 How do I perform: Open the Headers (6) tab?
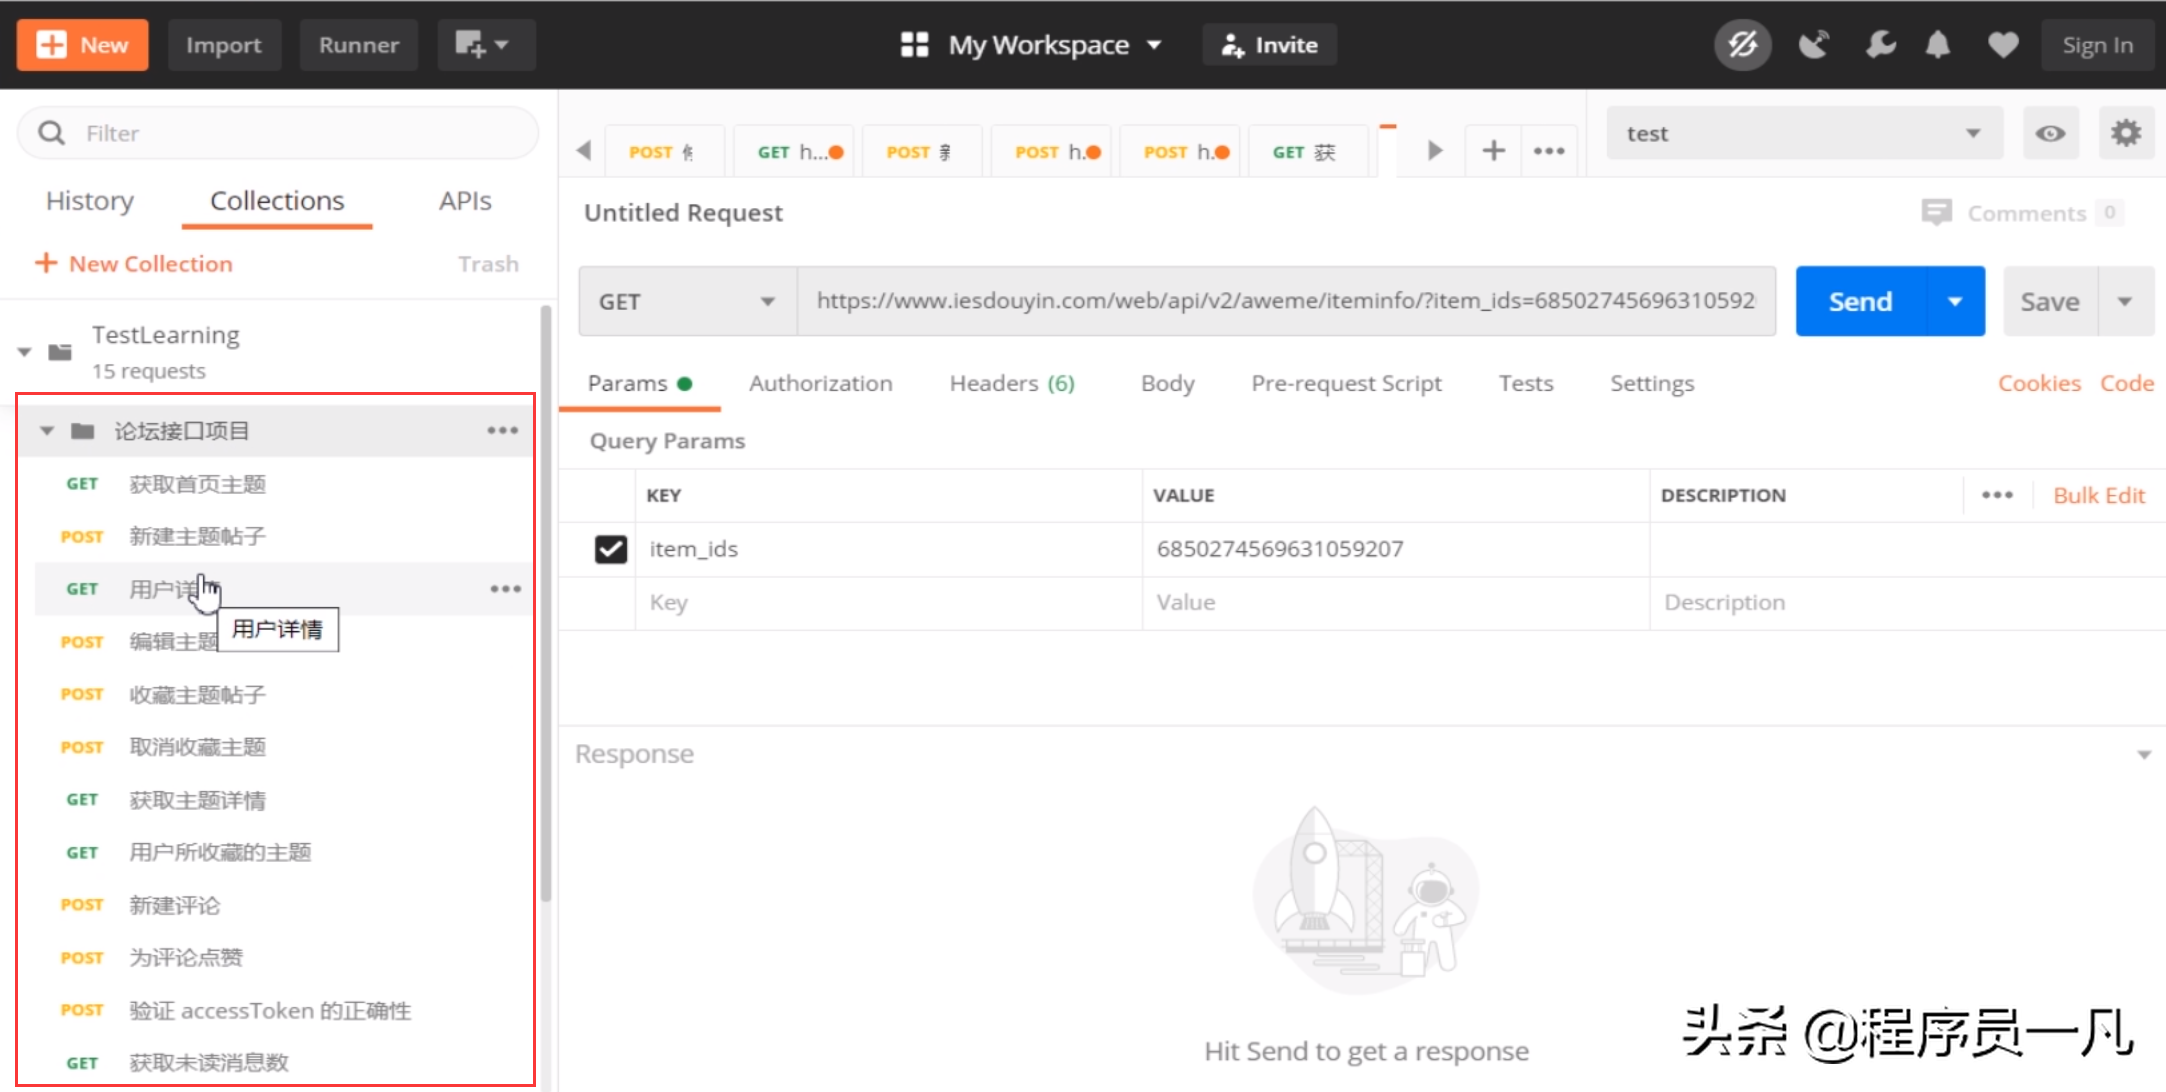[1011, 383]
